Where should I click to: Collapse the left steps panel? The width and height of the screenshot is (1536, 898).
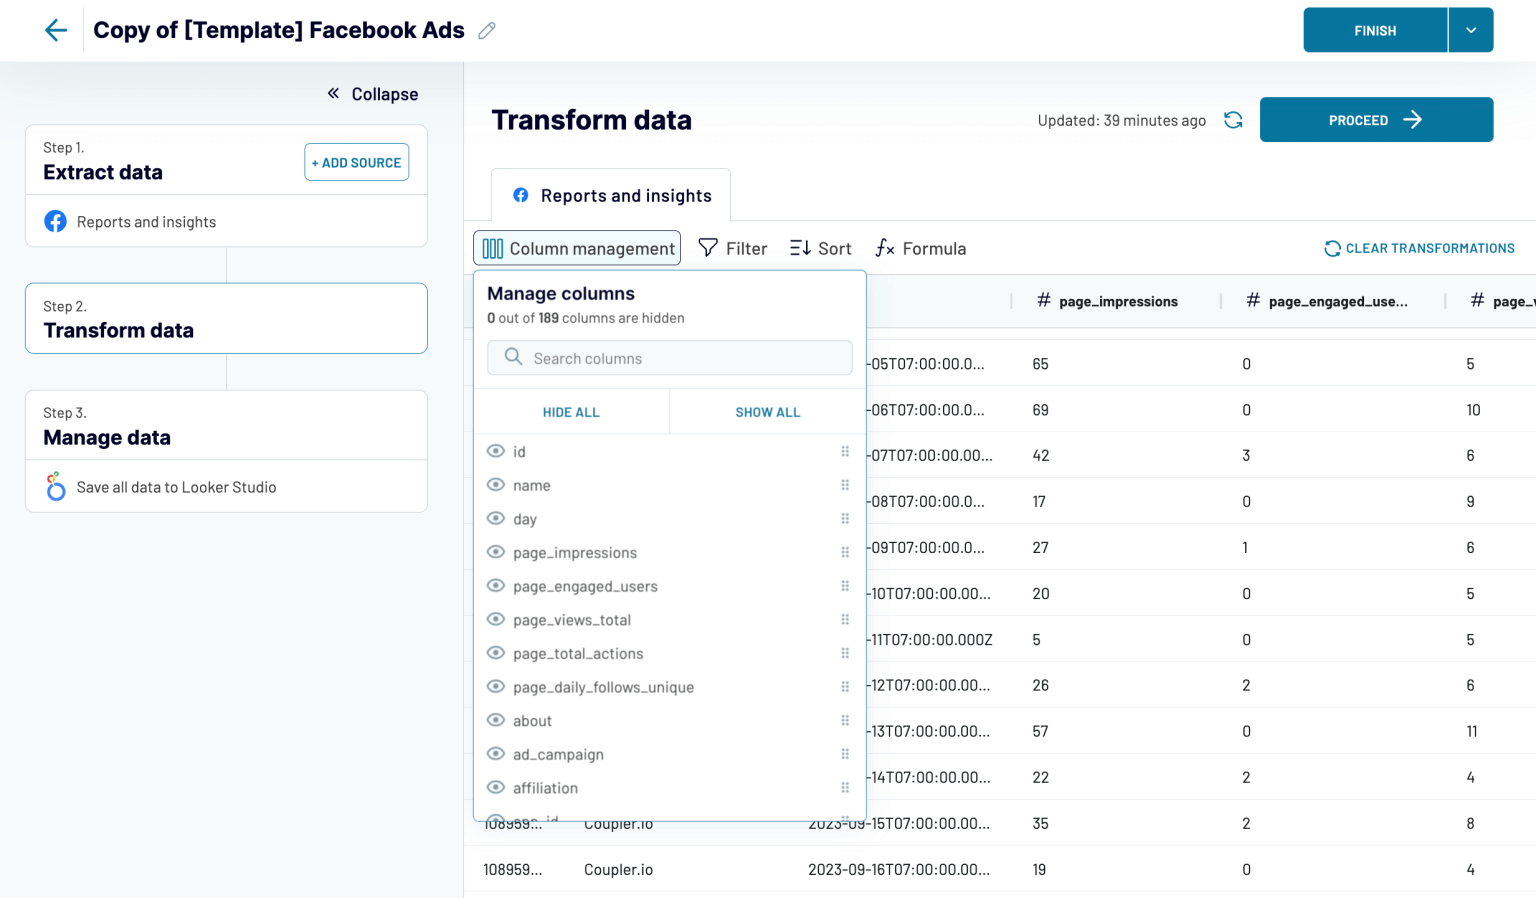click(373, 94)
